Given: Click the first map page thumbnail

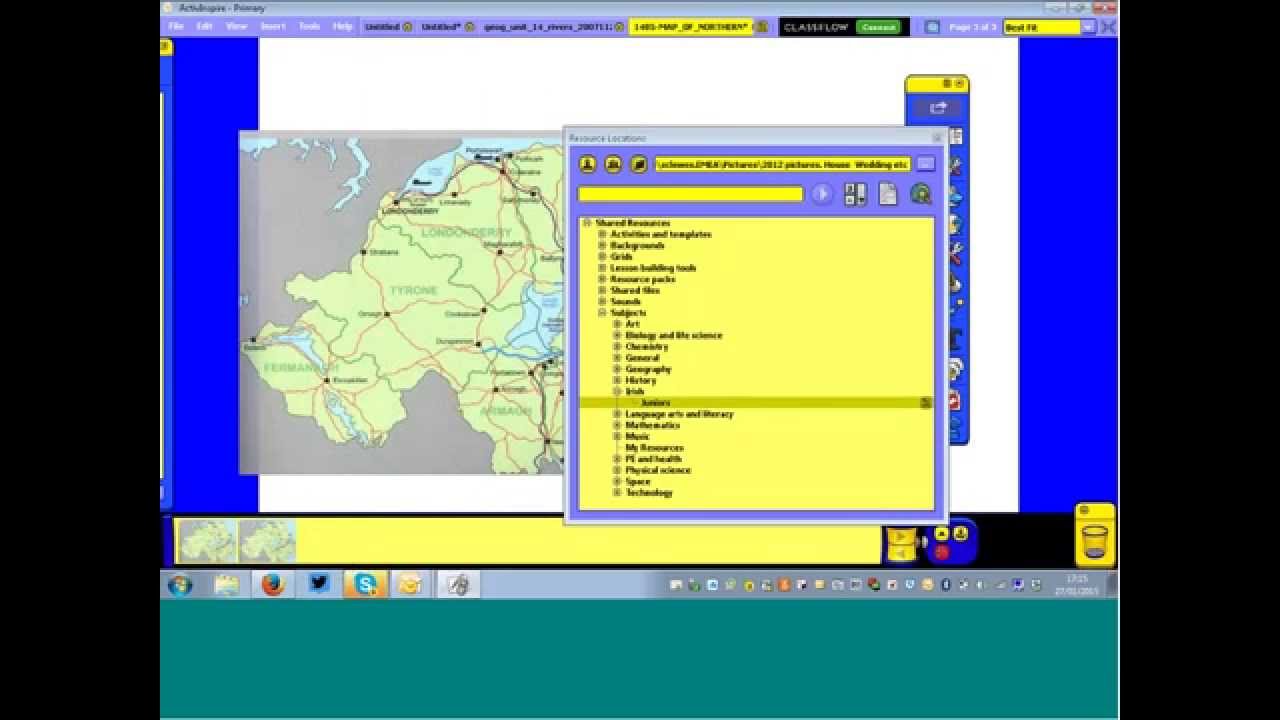Looking at the screenshot, I should pyautogui.click(x=207, y=541).
